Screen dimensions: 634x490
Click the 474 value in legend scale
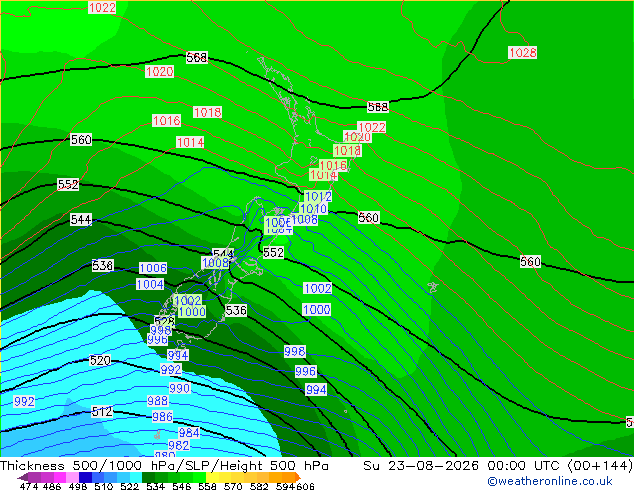point(29,486)
